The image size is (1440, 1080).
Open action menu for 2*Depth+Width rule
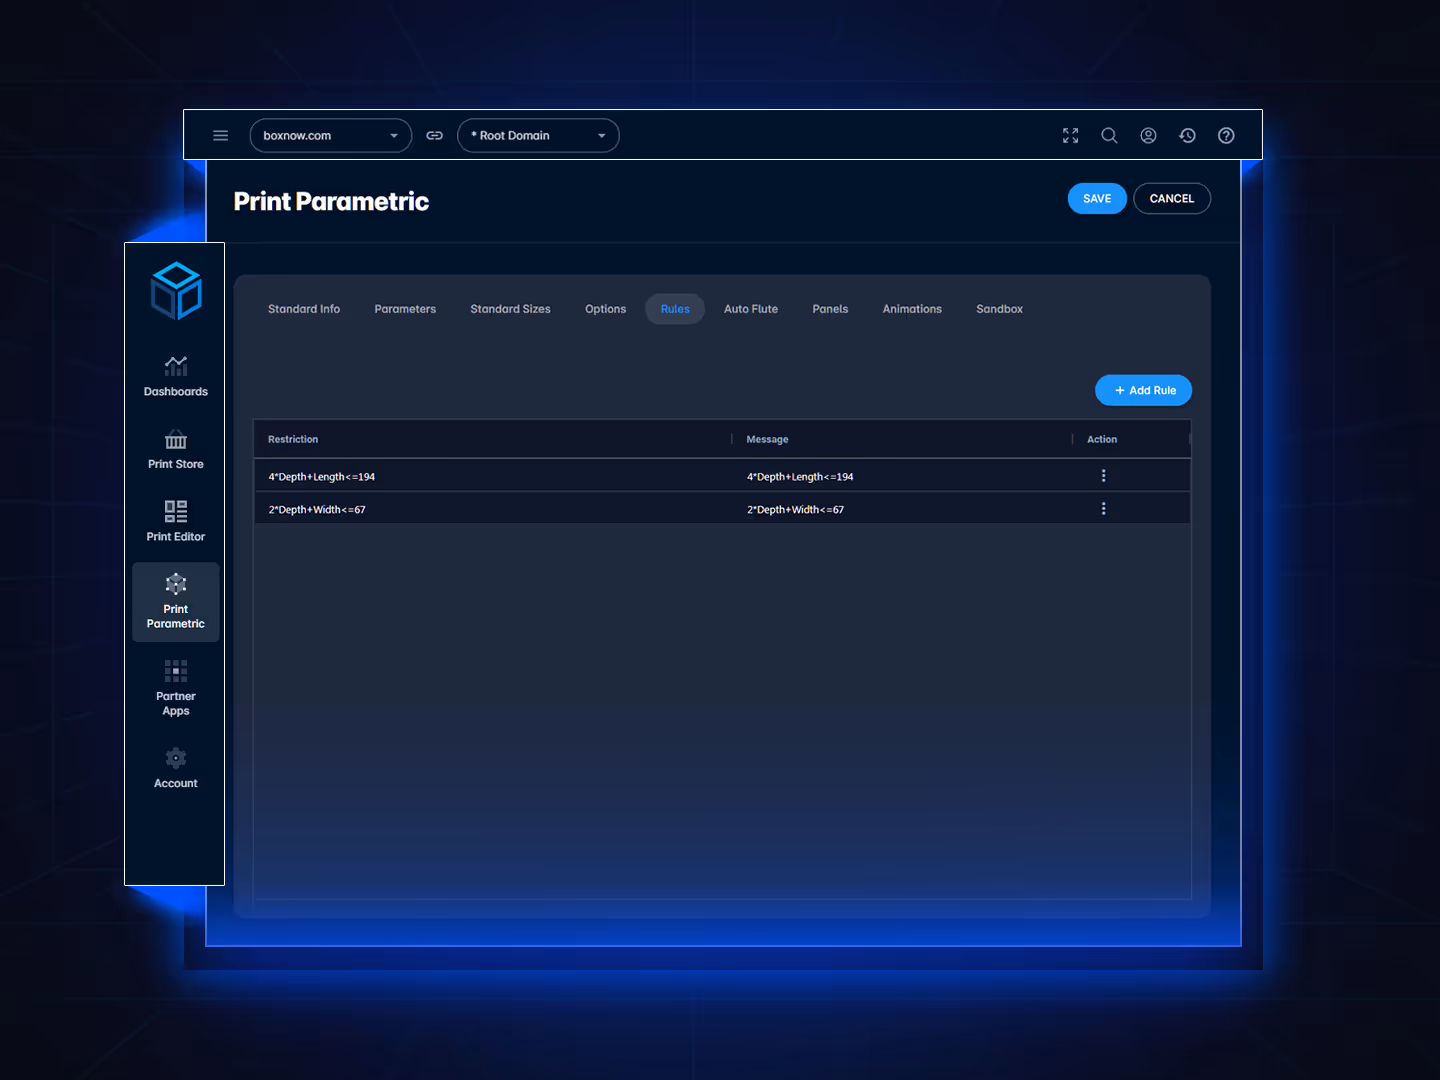(x=1103, y=509)
